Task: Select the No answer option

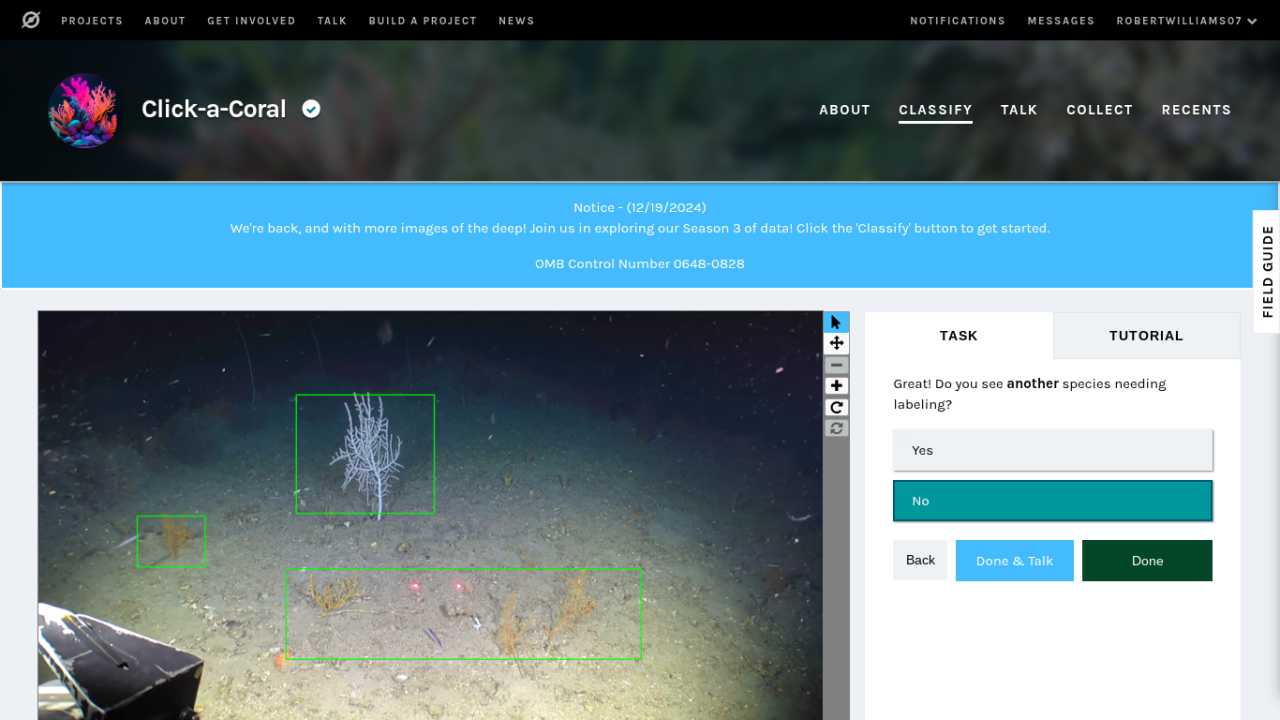Action: tap(1052, 501)
